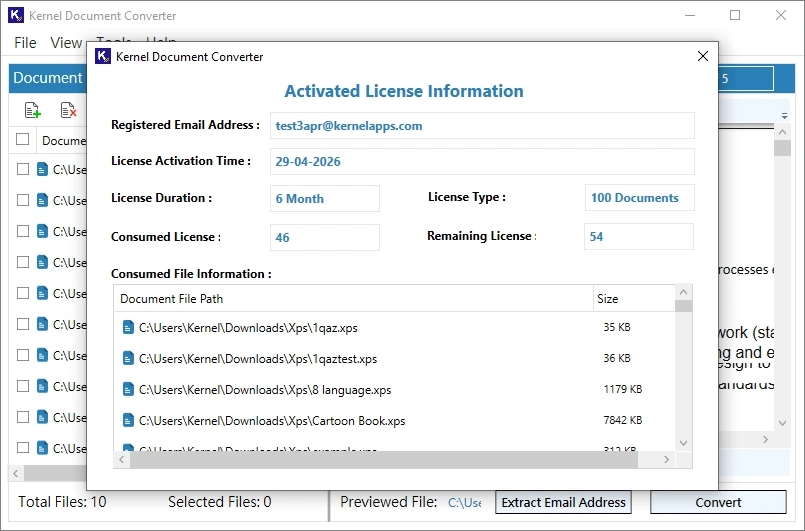Check the fifth document row checkbox

(23, 293)
